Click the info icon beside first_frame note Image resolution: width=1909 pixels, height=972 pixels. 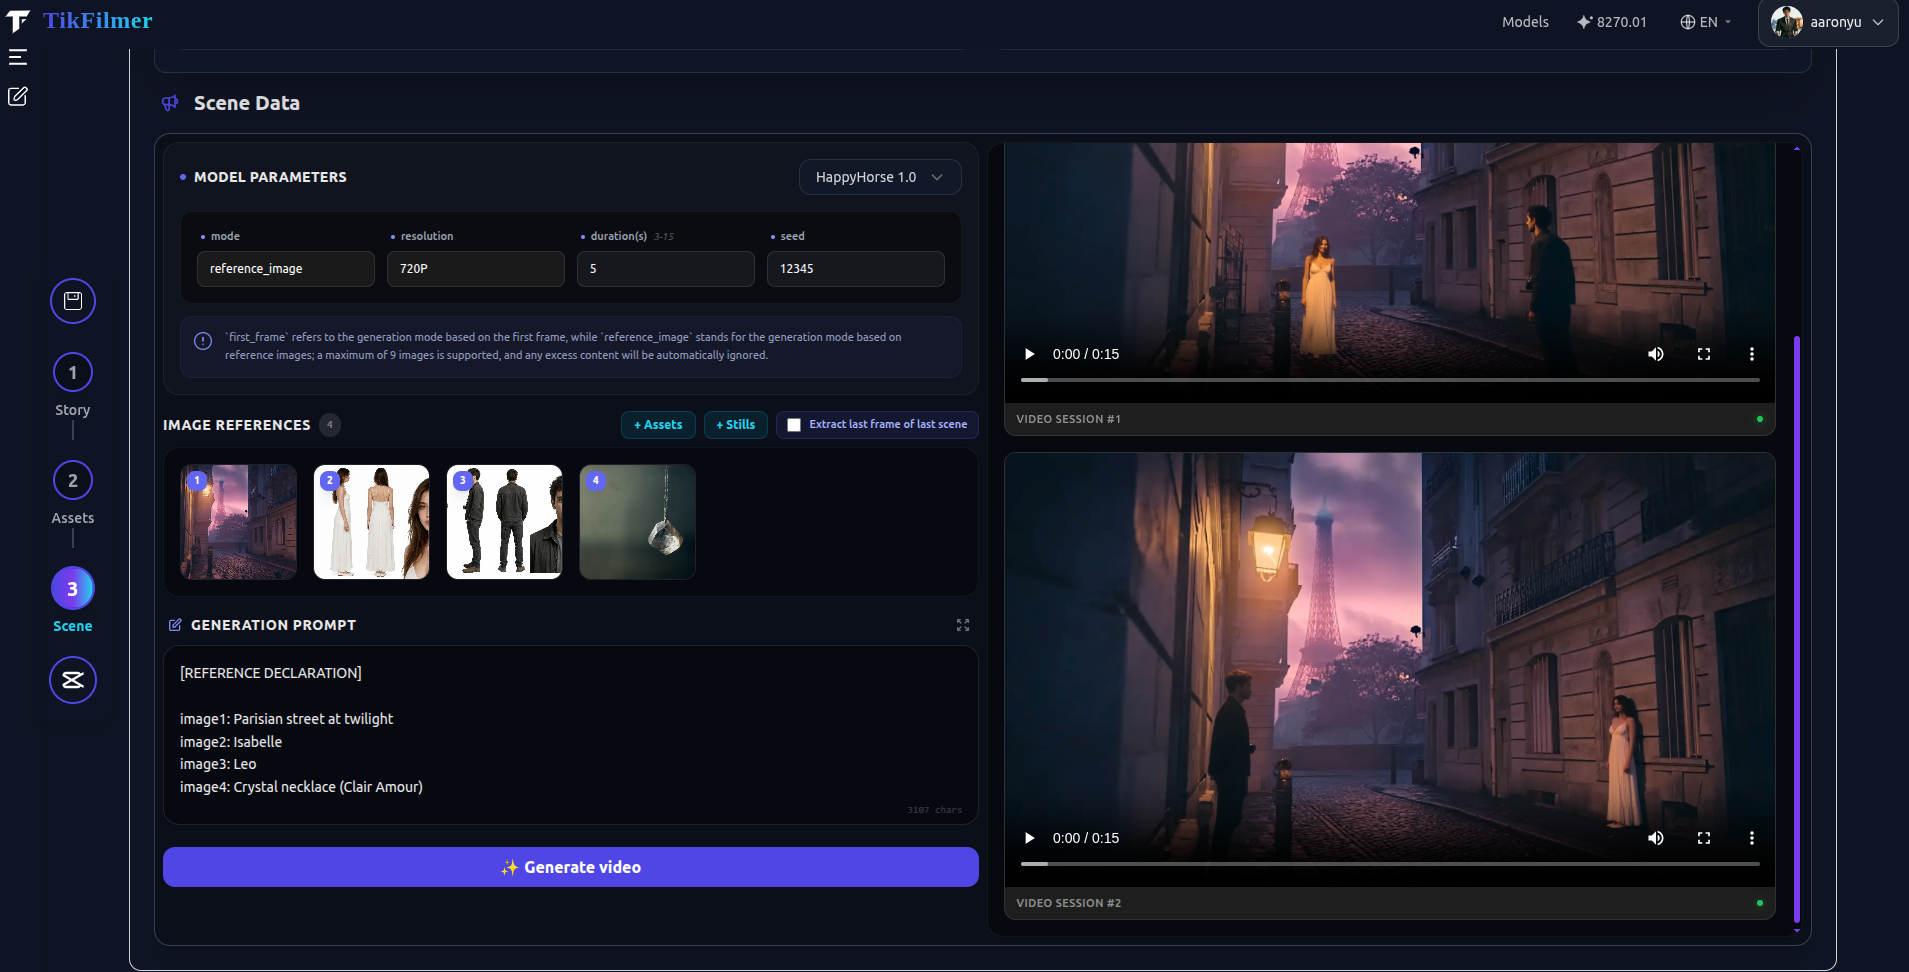click(203, 341)
